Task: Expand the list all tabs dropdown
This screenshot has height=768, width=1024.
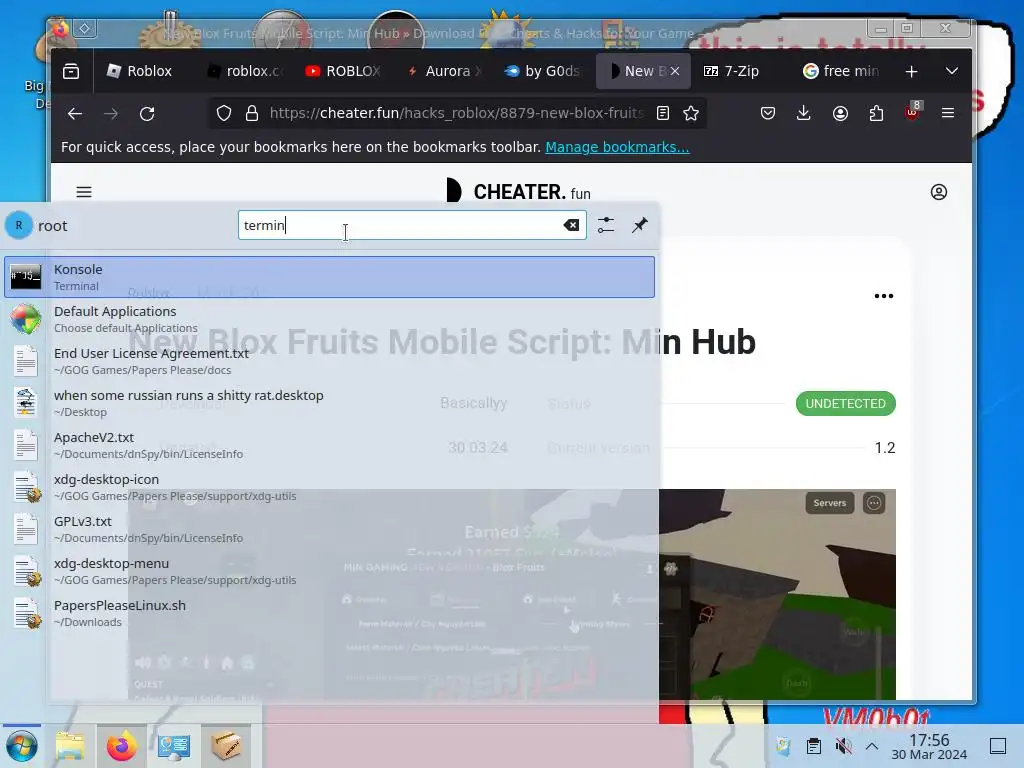Action: [x=952, y=71]
